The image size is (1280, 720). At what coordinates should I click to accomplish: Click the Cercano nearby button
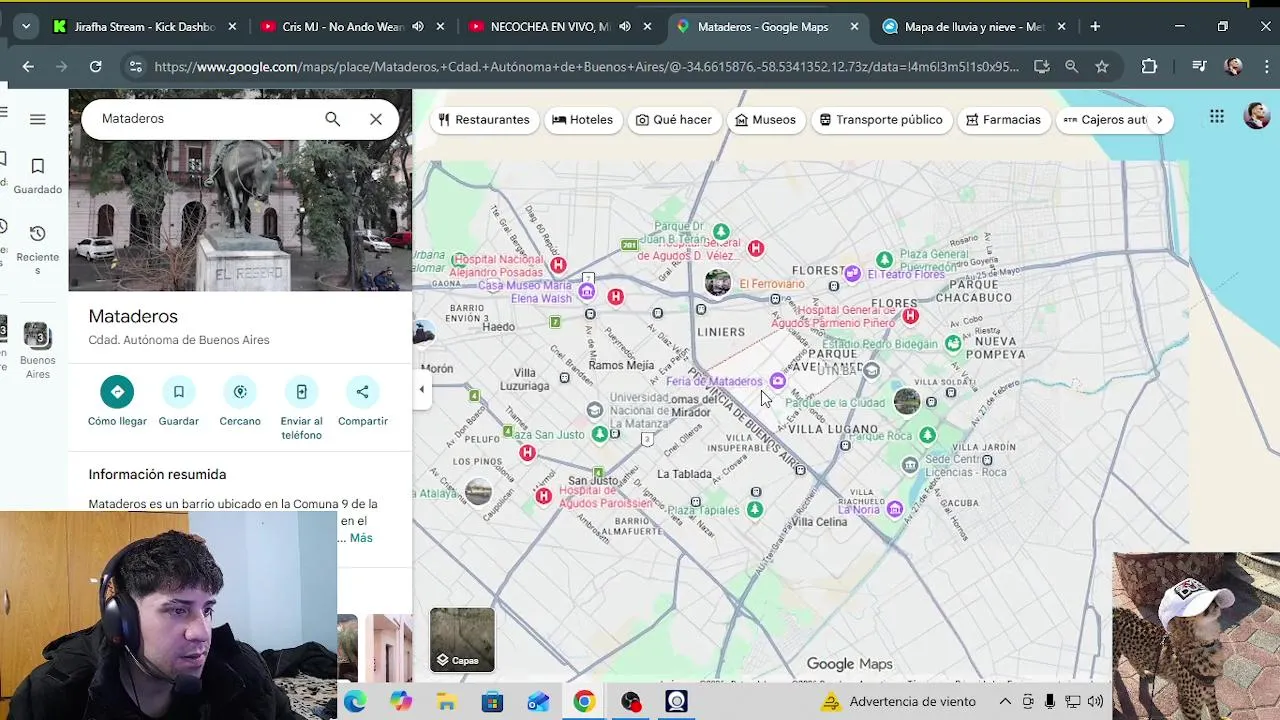pyautogui.click(x=240, y=401)
